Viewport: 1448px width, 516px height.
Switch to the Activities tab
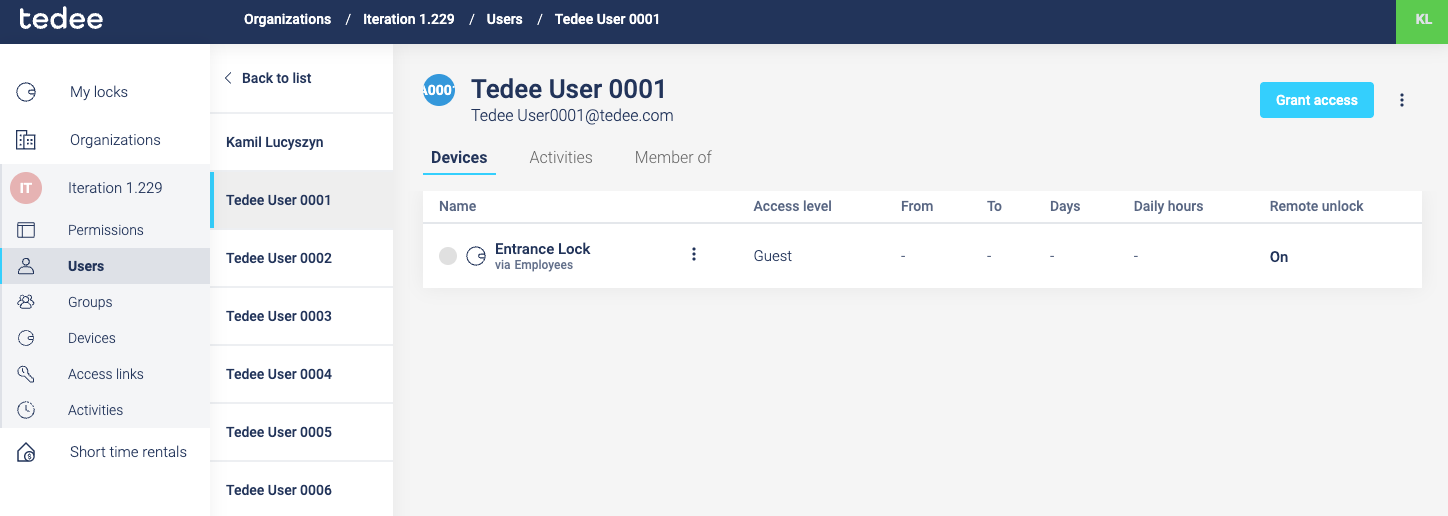(x=561, y=158)
